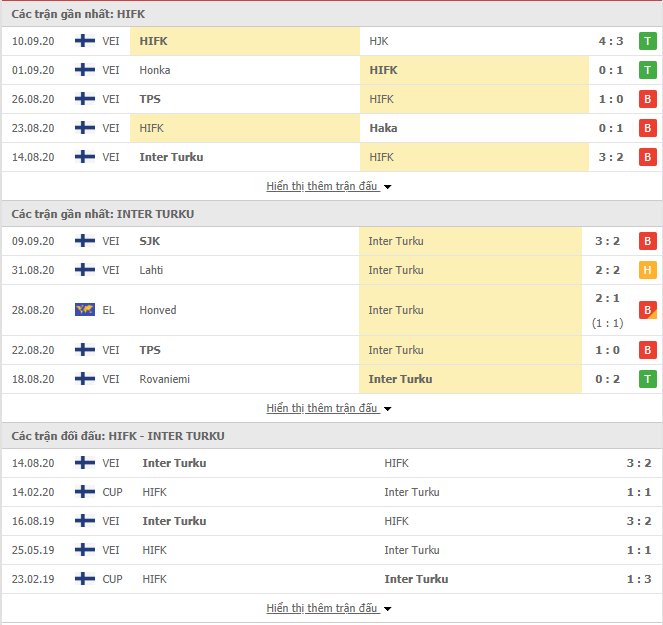This screenshot has height=625, width=663.
Task: Click red B badge on TPS-HIFK 26.08.20 row
Action: 647,99
